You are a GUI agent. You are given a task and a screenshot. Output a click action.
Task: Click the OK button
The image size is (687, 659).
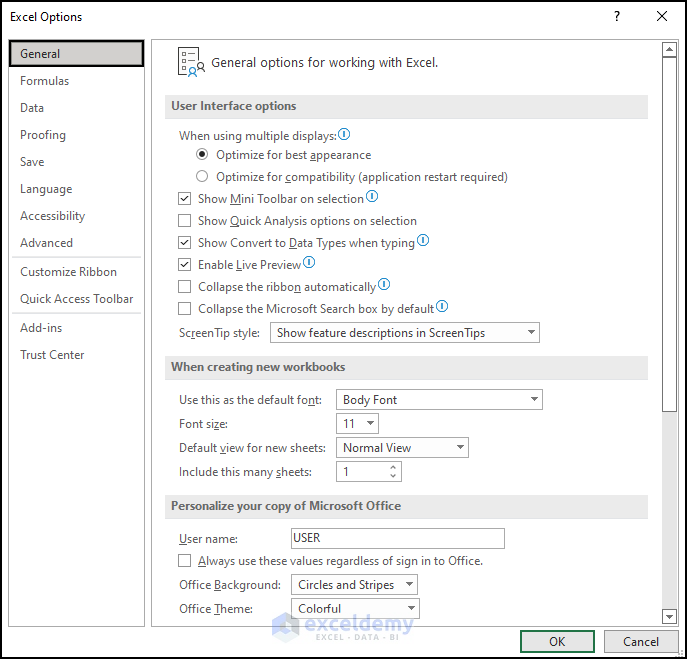[x=557, y=641]
